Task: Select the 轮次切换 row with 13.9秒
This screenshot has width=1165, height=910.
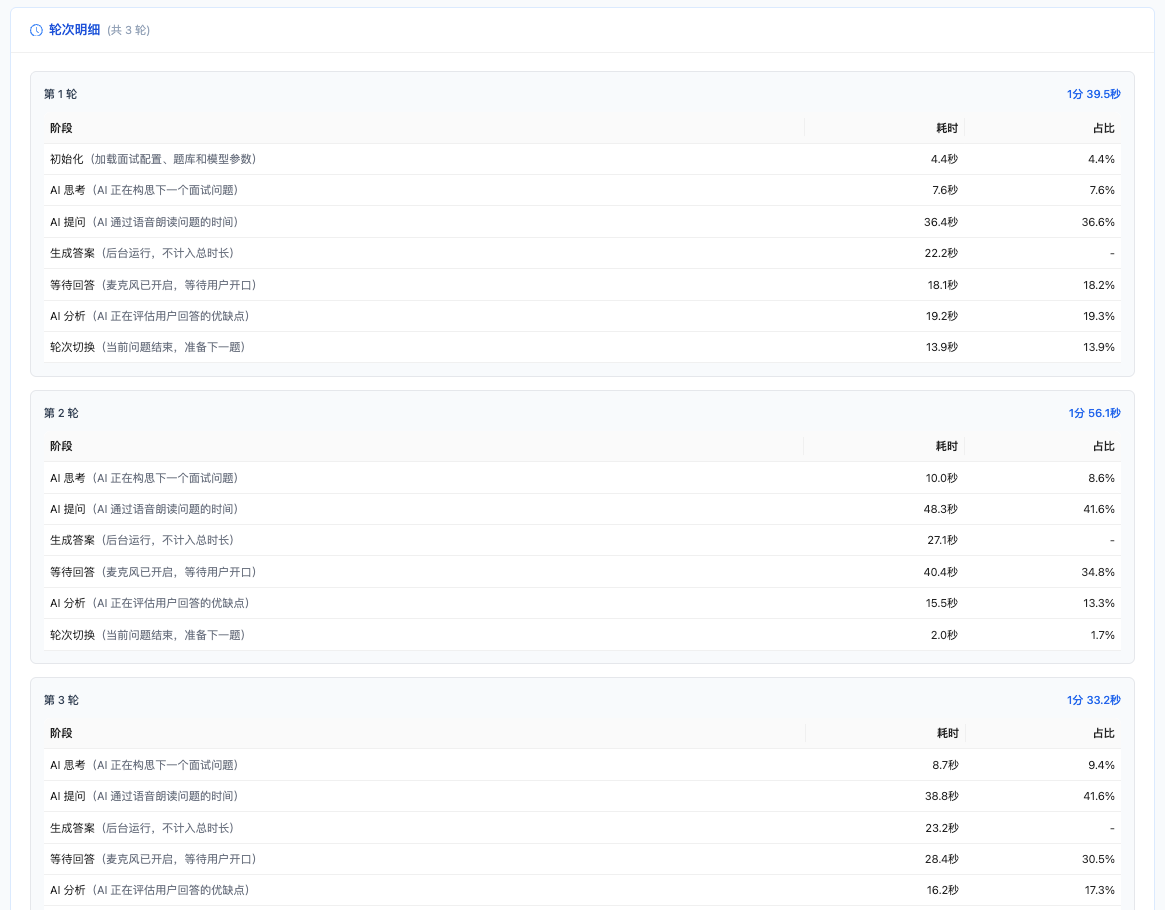Action: [x=147, y=347]
